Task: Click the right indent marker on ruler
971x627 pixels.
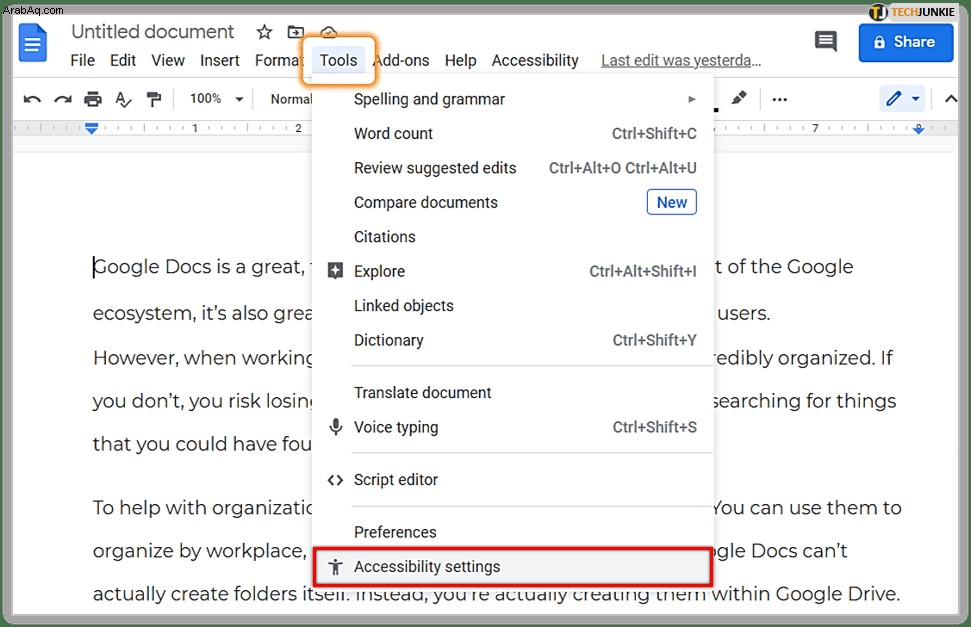Action: [918, 128]
